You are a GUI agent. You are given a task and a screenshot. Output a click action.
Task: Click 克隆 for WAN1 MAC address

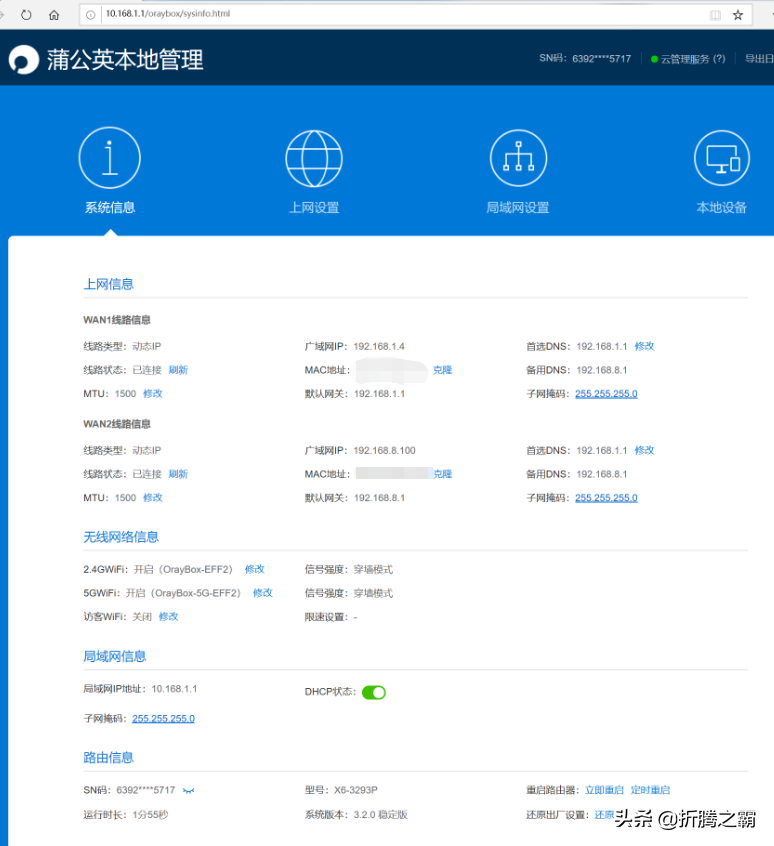click(x=442, y=370)
